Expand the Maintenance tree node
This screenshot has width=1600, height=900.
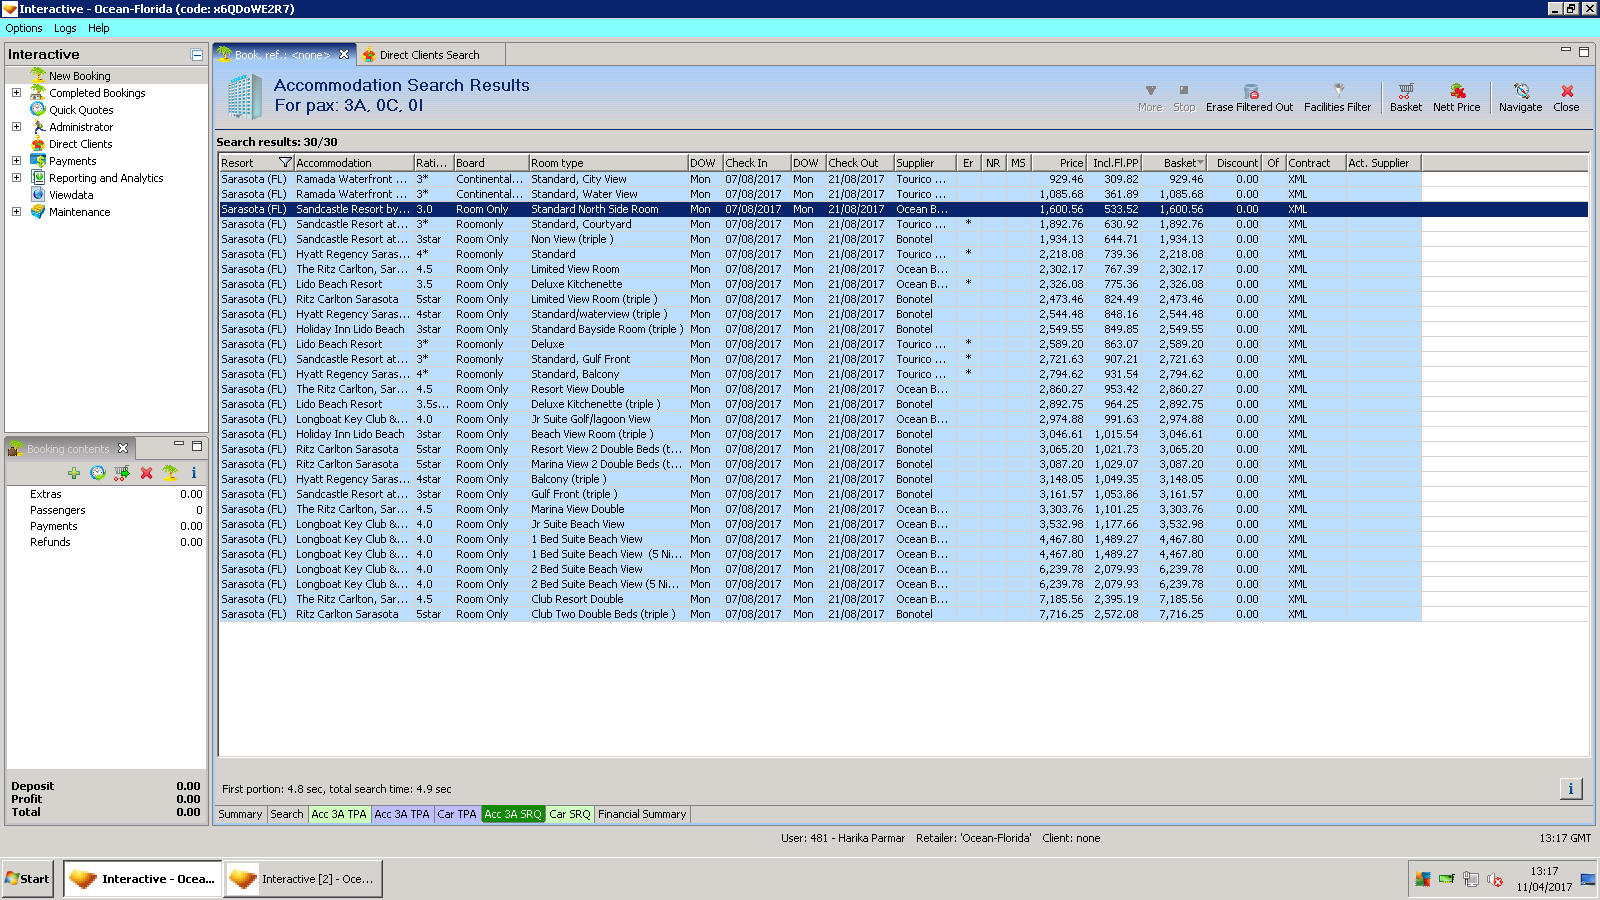[16, 212]
